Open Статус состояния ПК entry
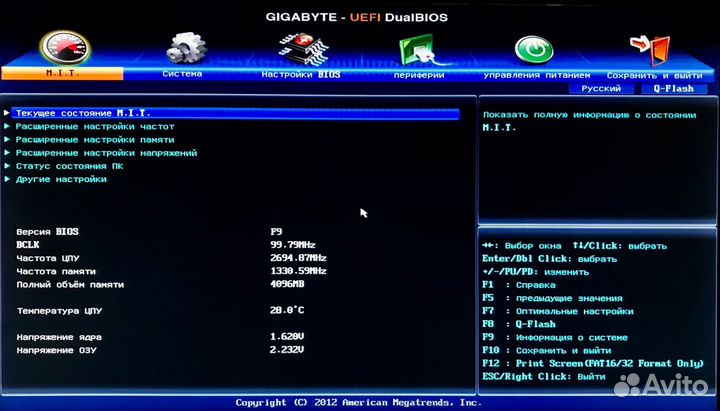The width and height of the screenshot is (720, 411). (x=69, y=166)
